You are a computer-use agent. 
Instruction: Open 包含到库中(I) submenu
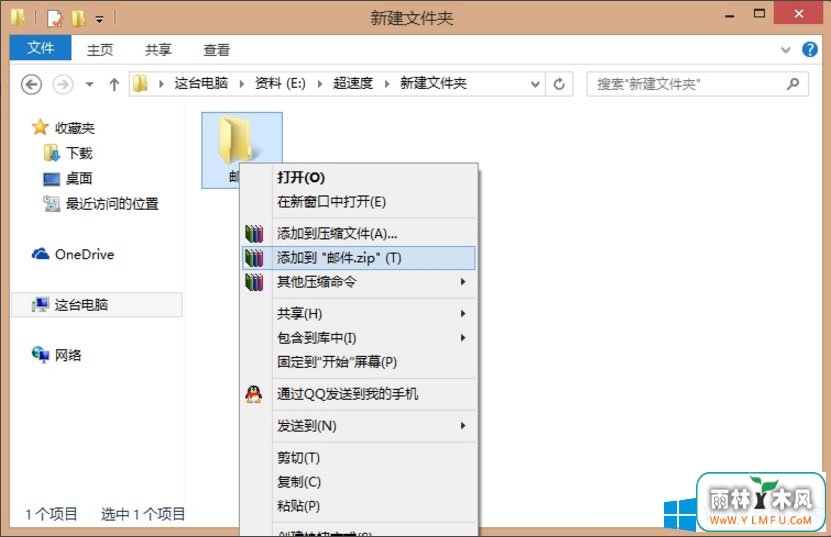(x=359, y=338)
